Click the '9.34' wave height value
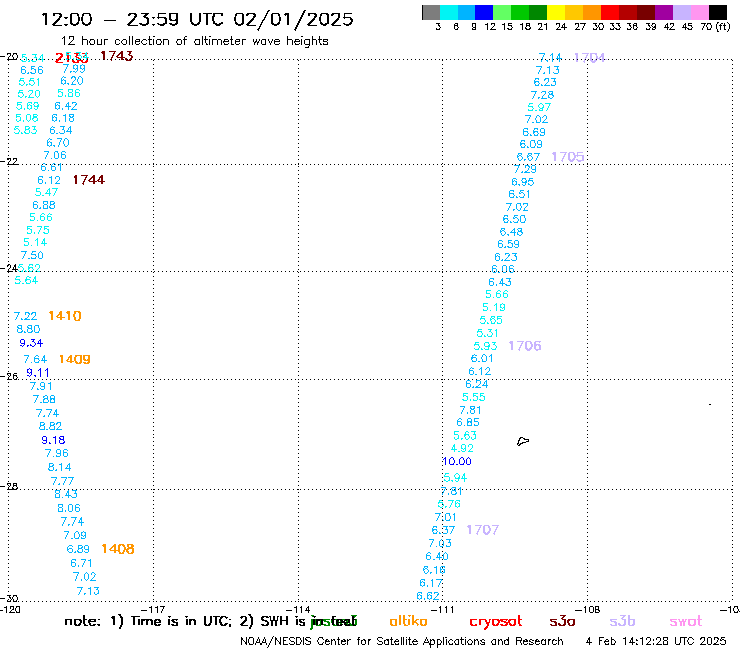Viewport: 740px width, 650px height. click(31, 343)
